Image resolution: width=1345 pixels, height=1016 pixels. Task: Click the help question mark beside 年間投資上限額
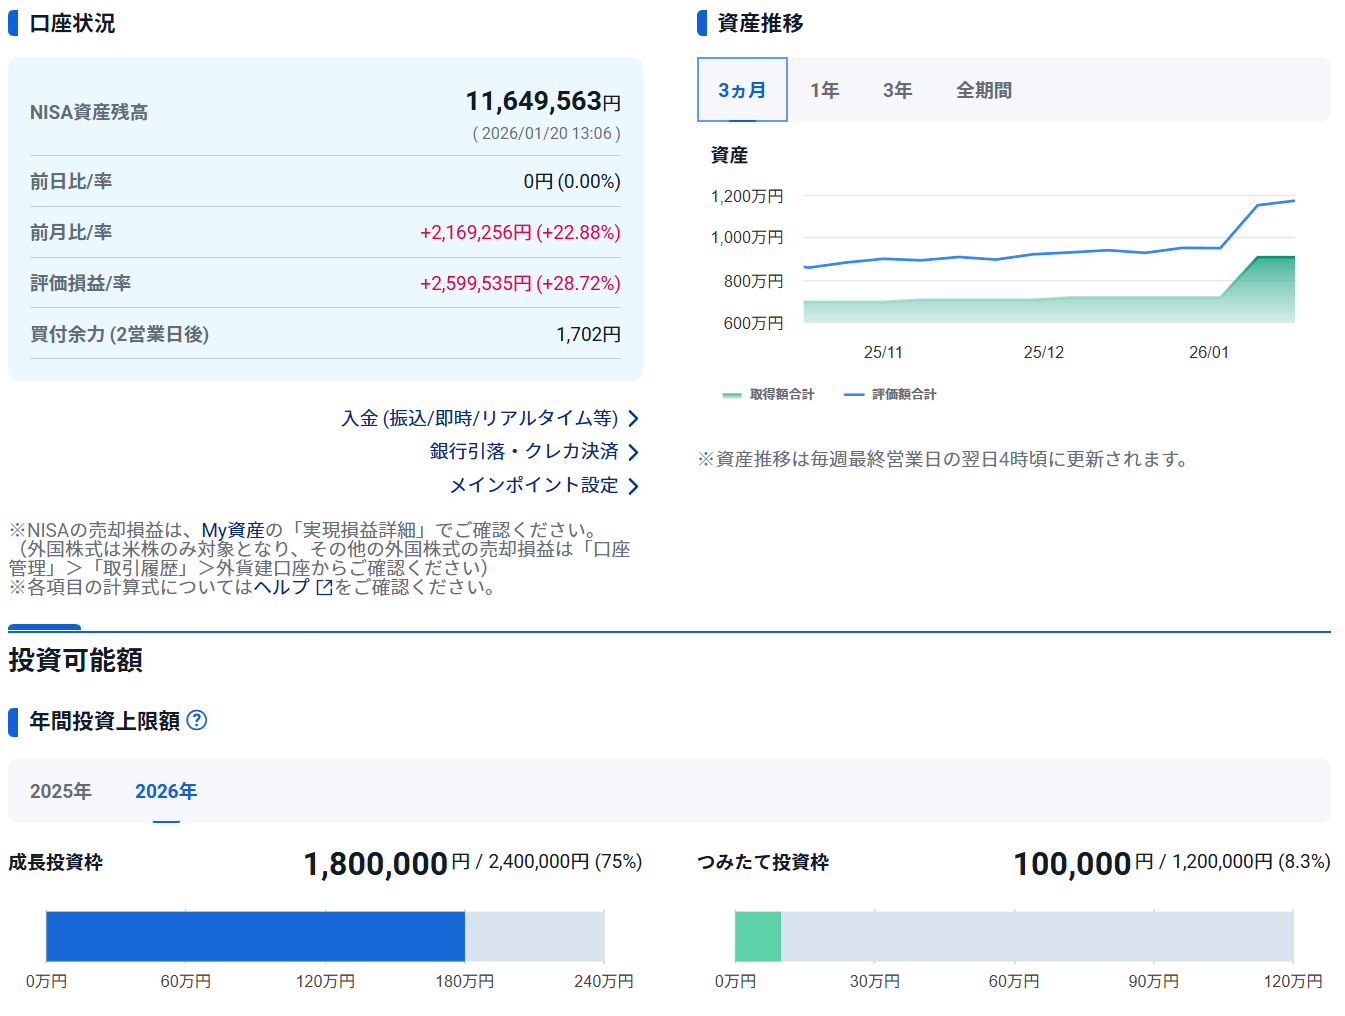(197, 720)
